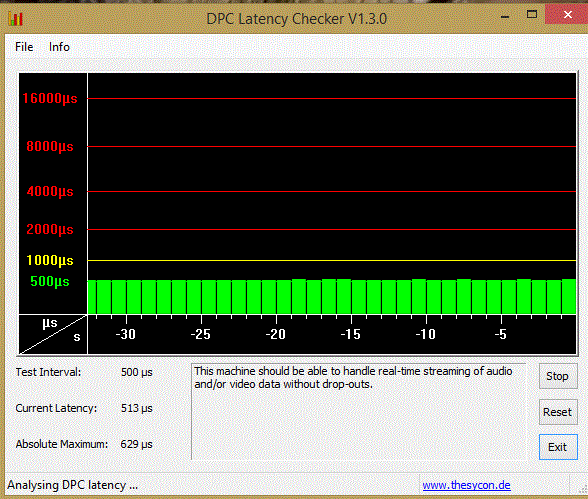Open the Info menu

point(59,47)
